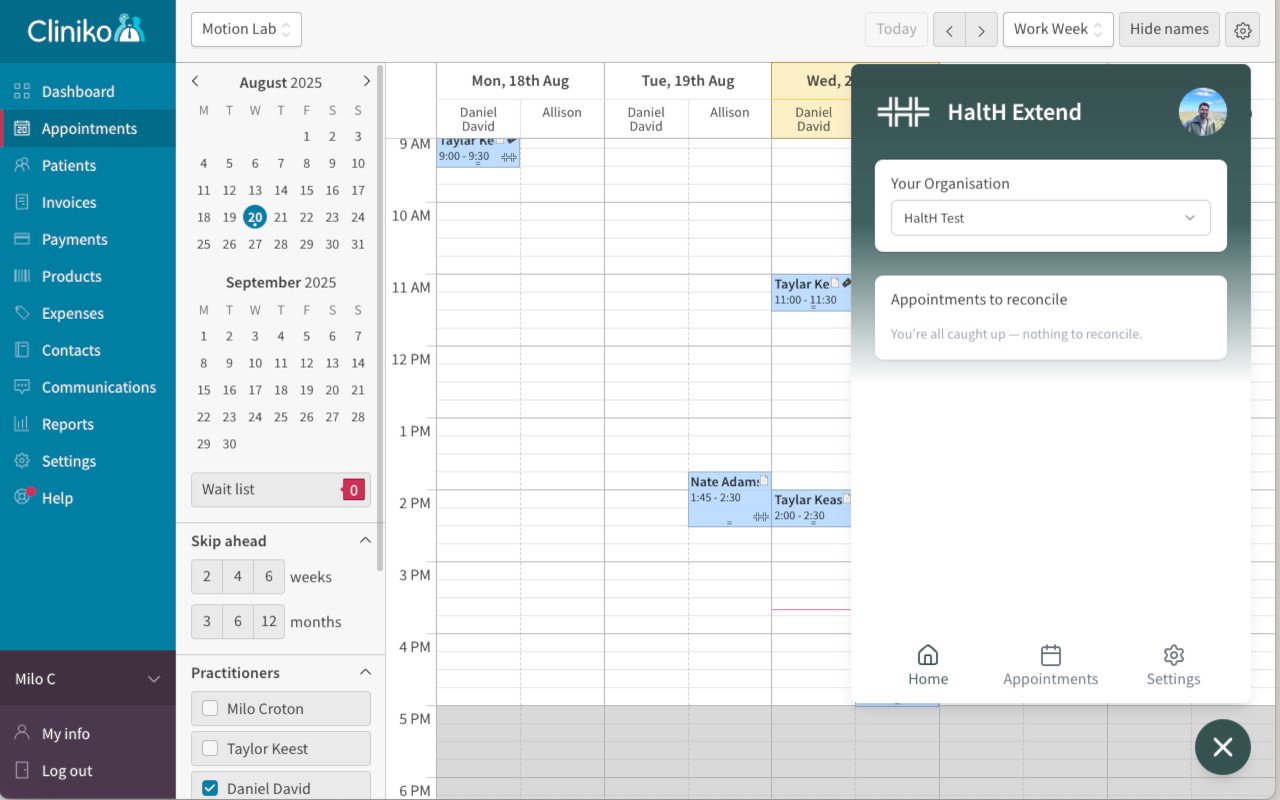
Task: Go to next month in mini calendar
Action: pyautogui.click(x=367, y=81)
